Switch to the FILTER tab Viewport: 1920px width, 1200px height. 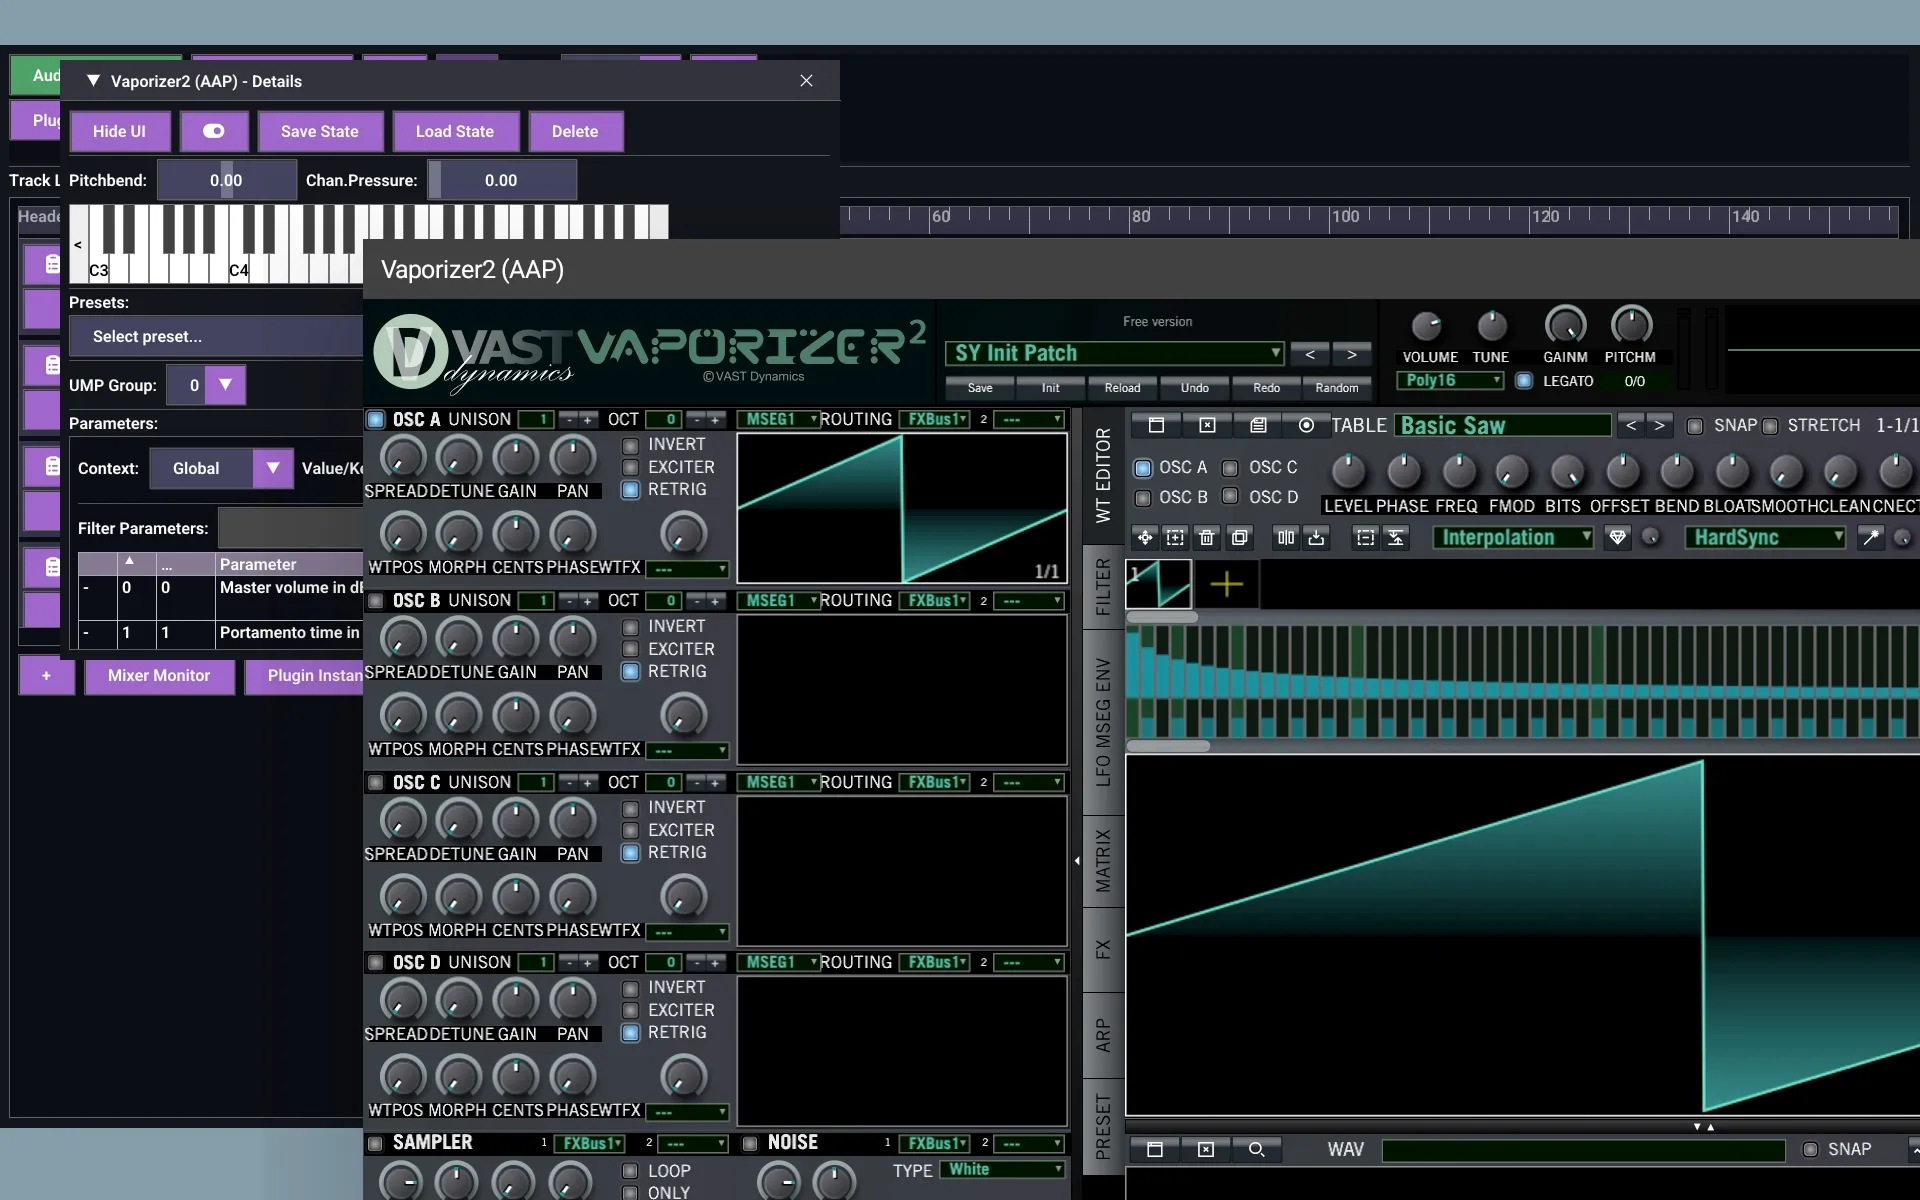pyautogui.click(x=1103, y=586)
